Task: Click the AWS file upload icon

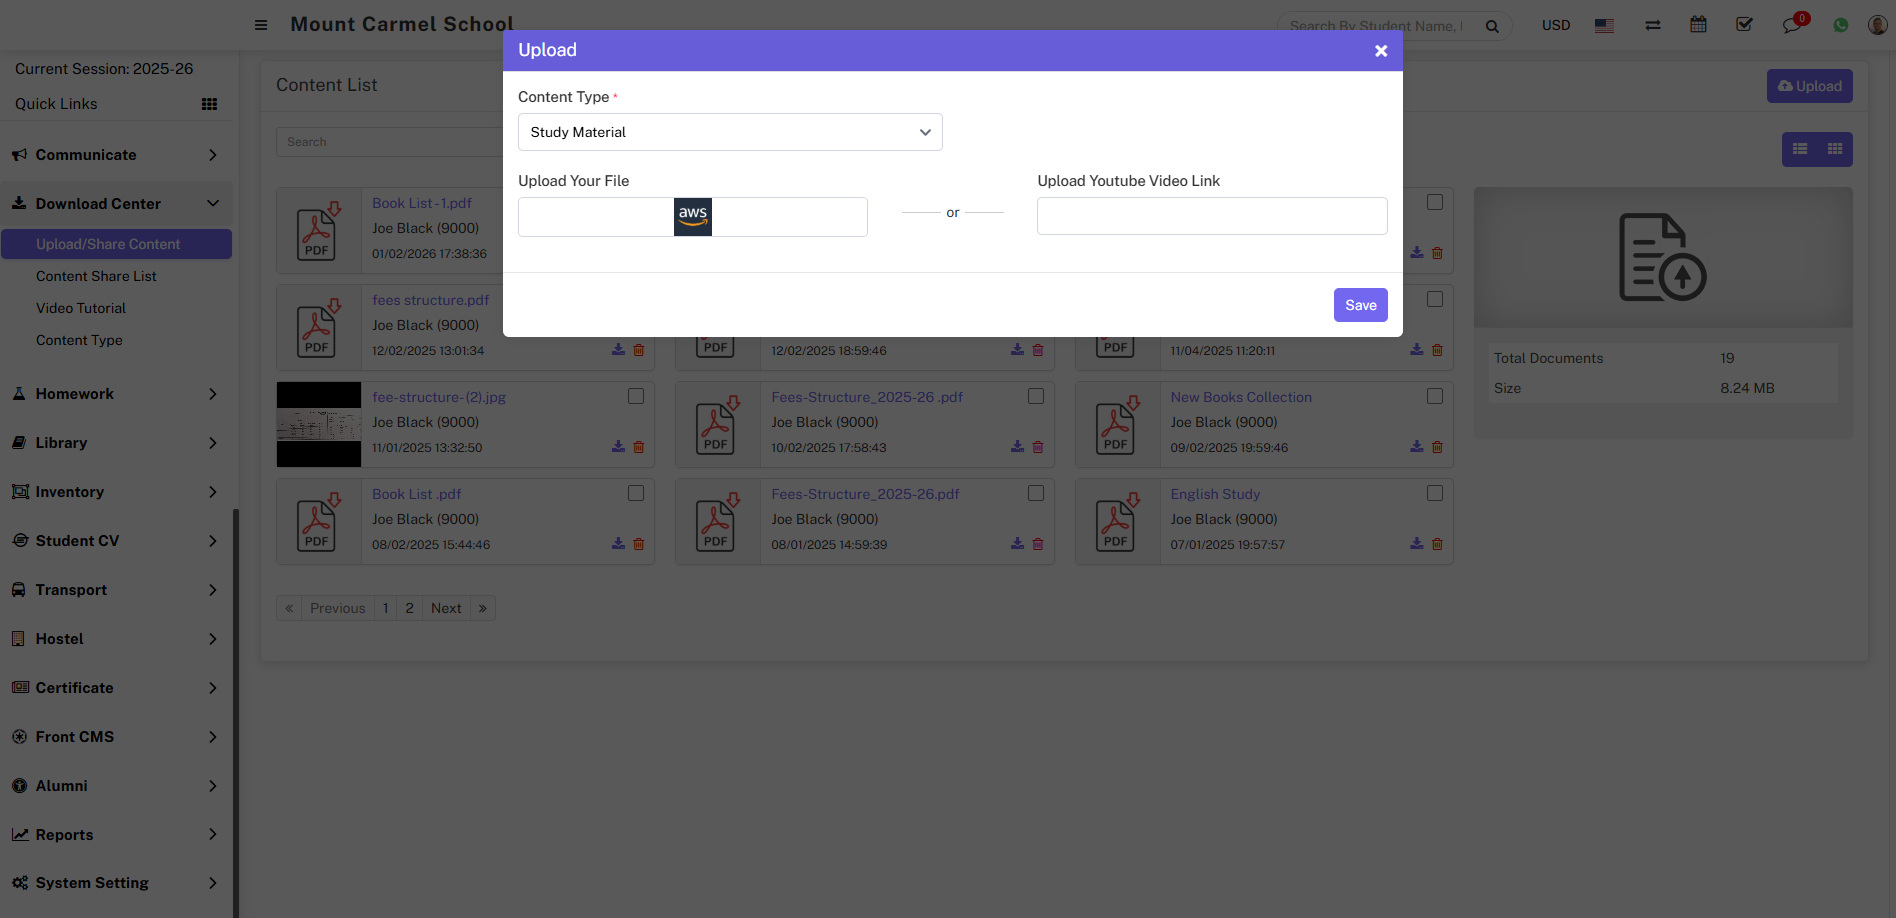Action: tap(692, 216)
